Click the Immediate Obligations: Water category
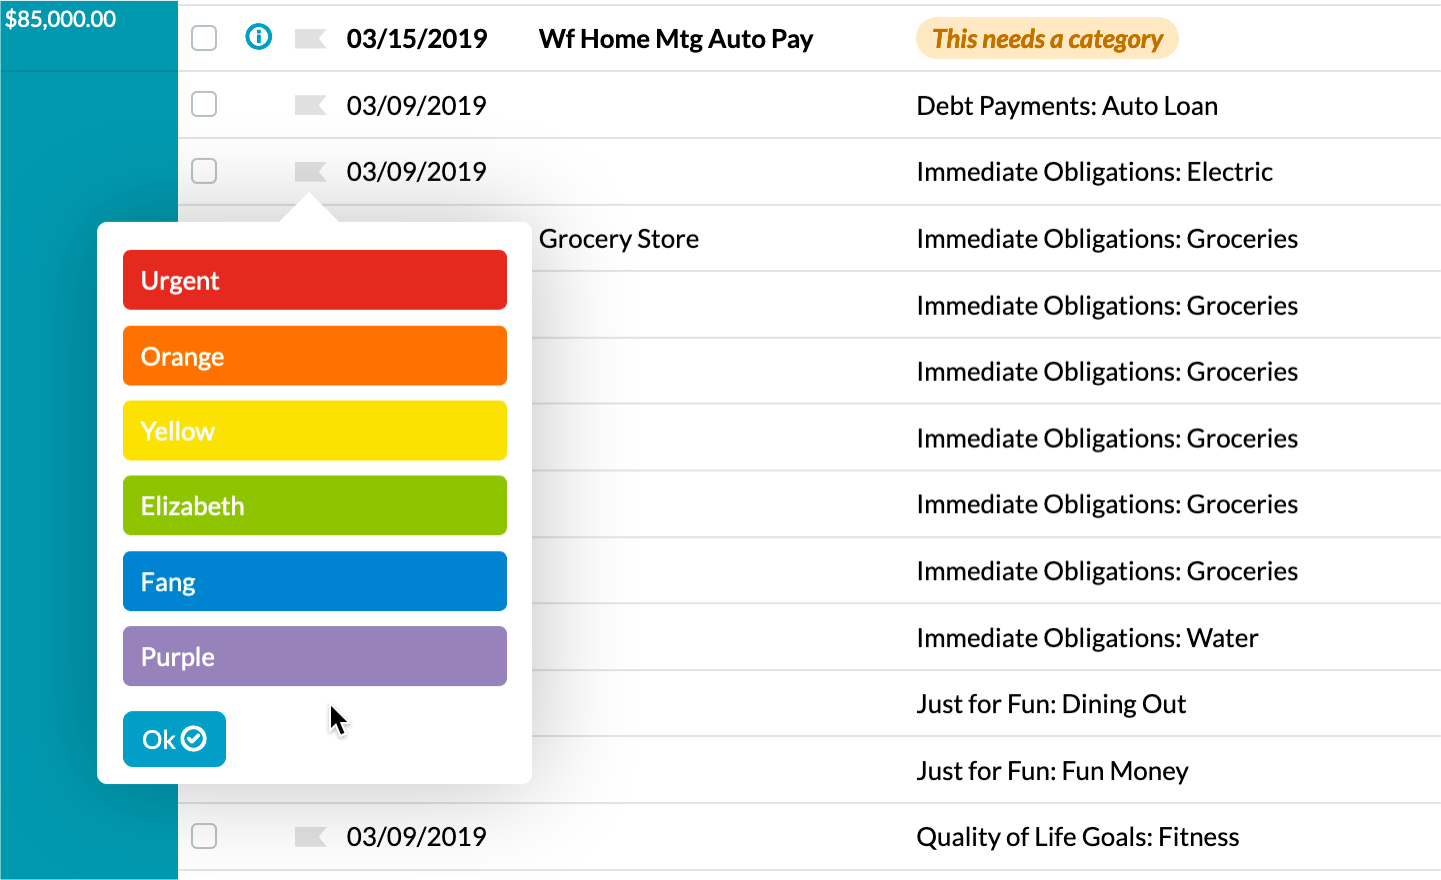1441x880 pixels. [1087, 637]
